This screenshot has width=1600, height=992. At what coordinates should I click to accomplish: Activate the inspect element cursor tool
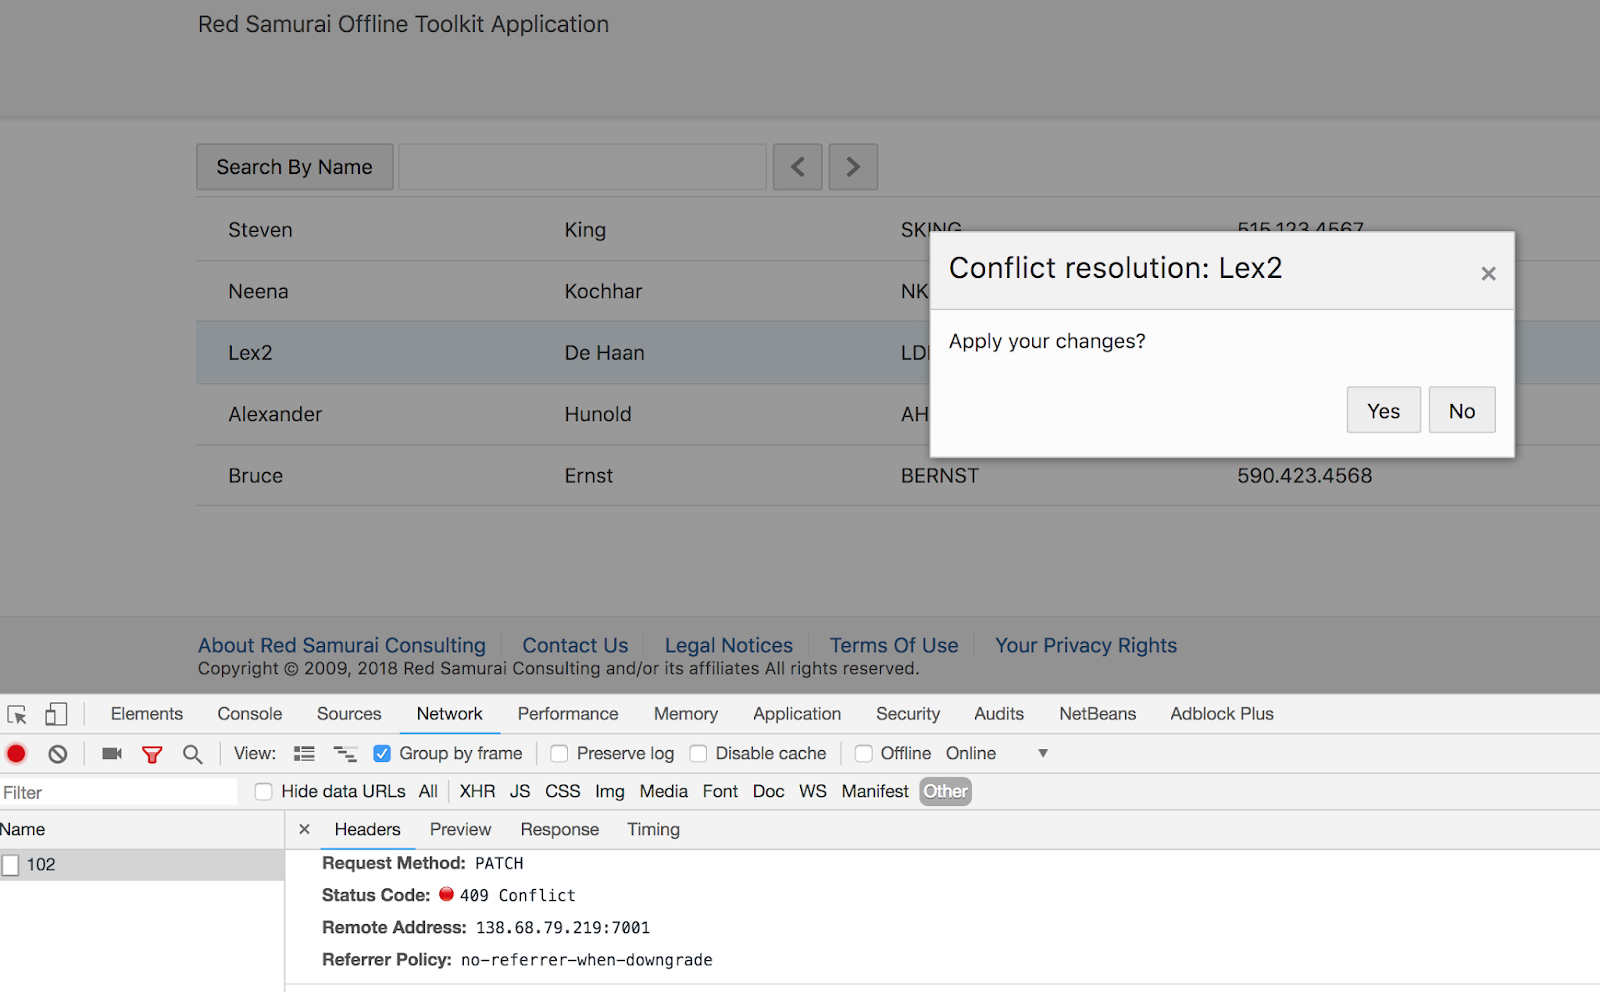[16, 714]
